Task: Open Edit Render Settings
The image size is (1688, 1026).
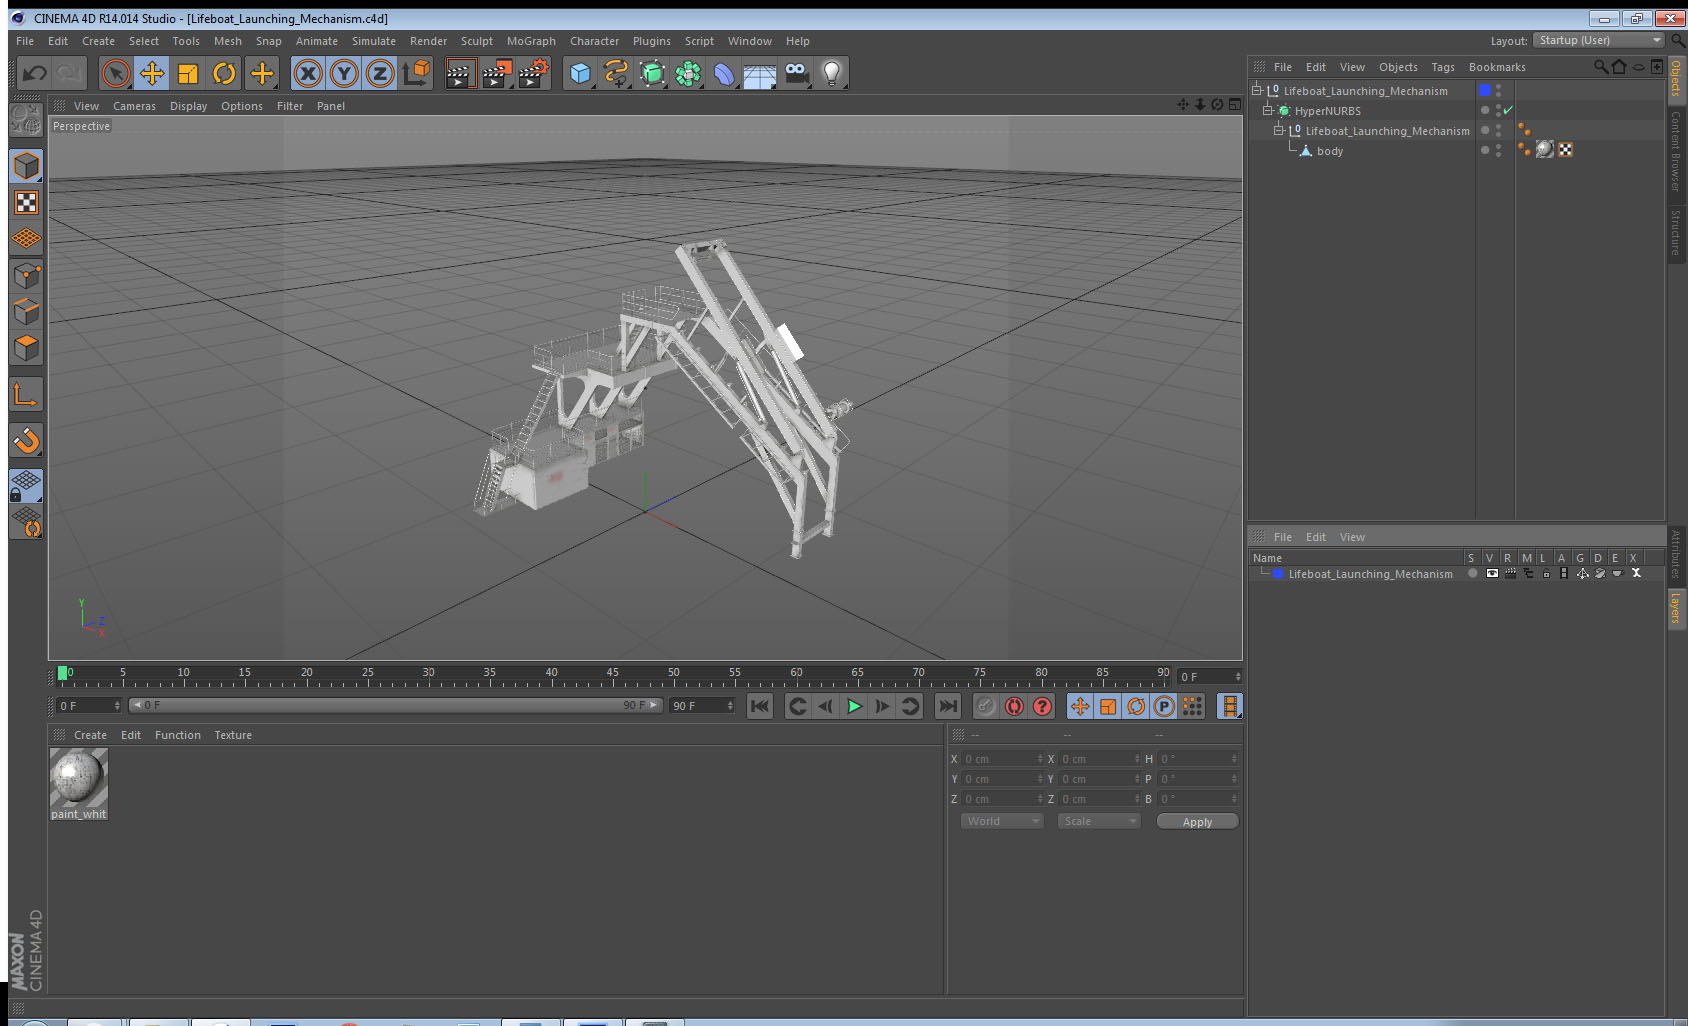Action: pos(534,73)
